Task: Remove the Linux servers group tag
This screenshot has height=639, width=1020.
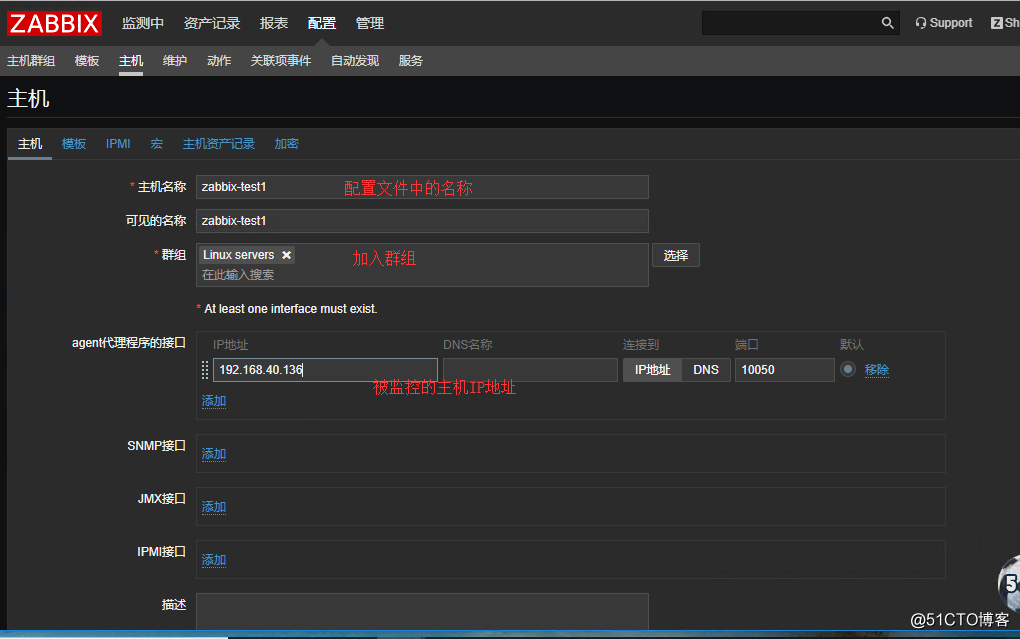Action: click(286, 255)
